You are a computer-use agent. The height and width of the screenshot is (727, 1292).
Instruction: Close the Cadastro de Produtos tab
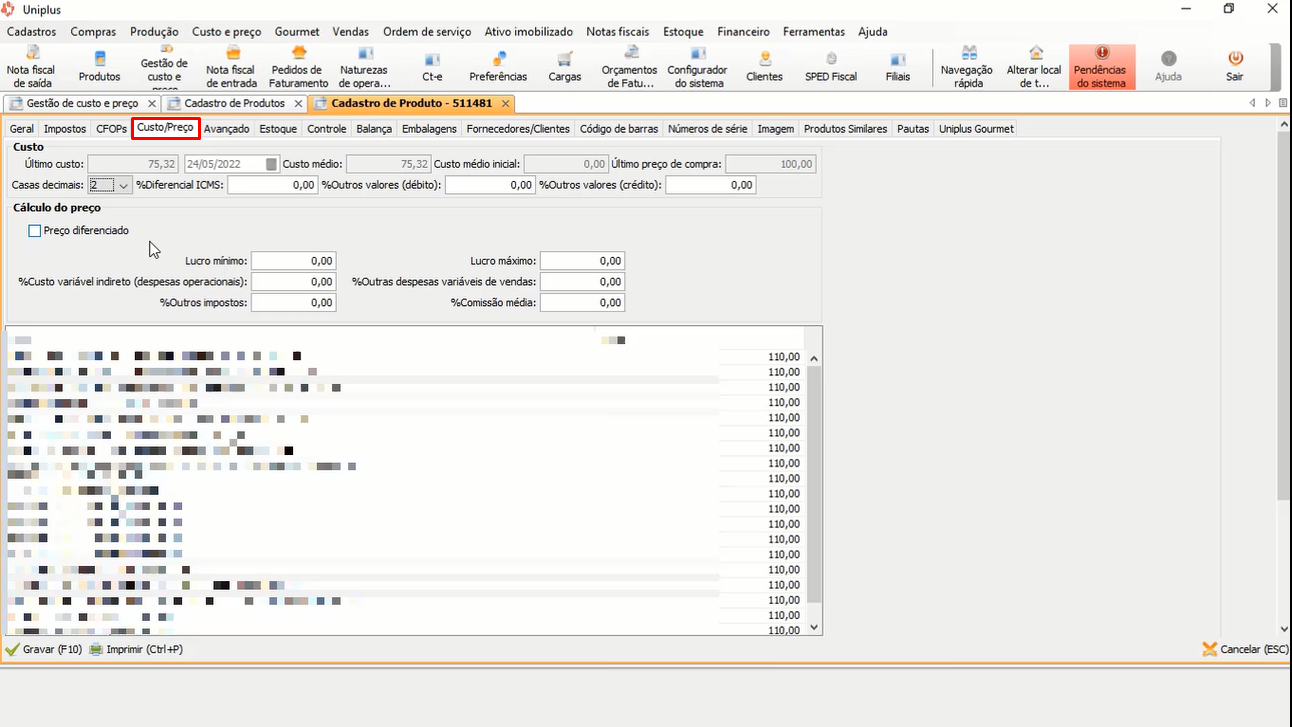click(x=296, y=103)
